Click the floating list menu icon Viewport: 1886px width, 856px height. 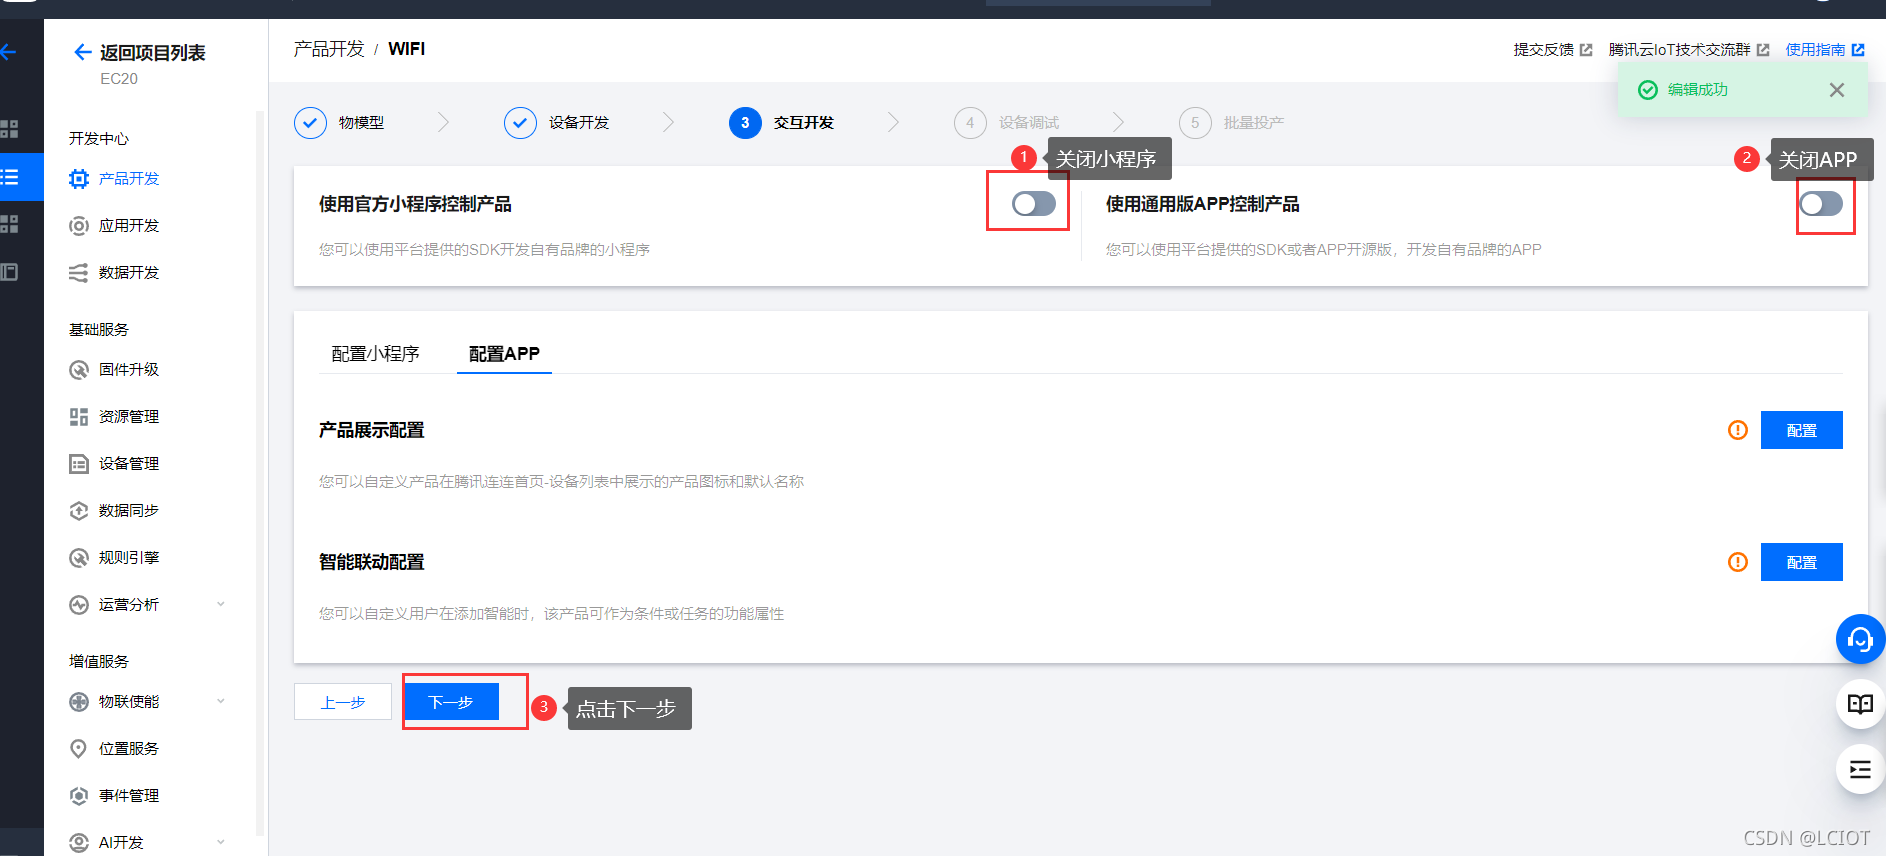coord(1861,769)
